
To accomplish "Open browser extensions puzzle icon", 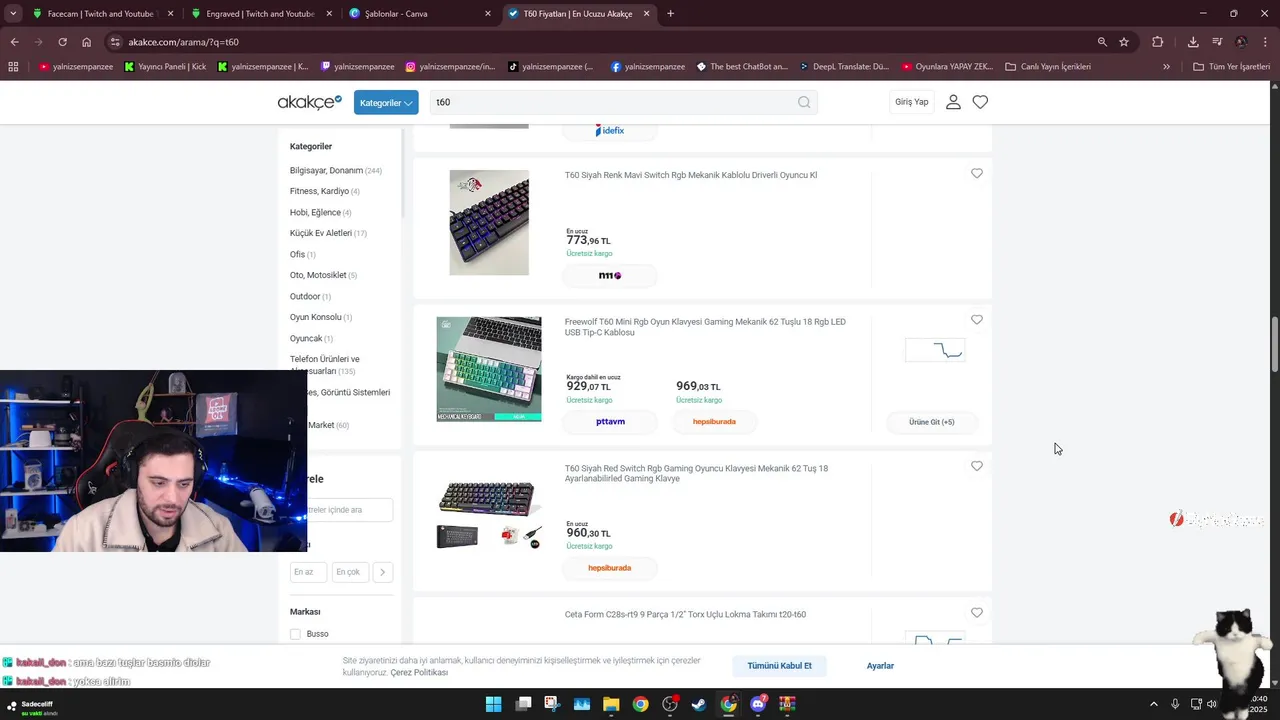I will 1158,42.
